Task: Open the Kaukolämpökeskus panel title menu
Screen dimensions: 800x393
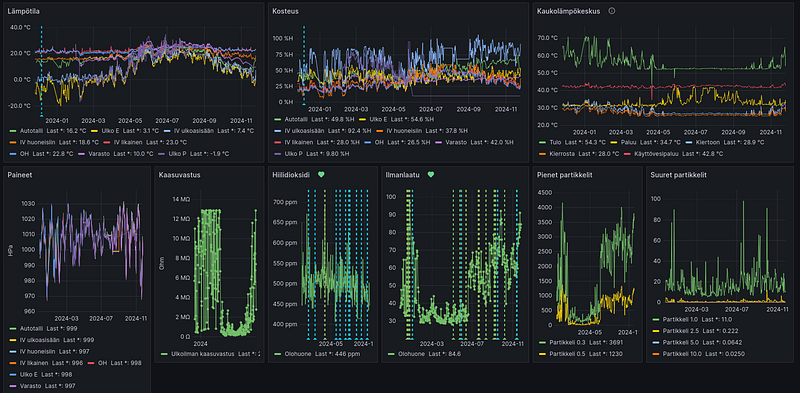Action: point(568,11)
